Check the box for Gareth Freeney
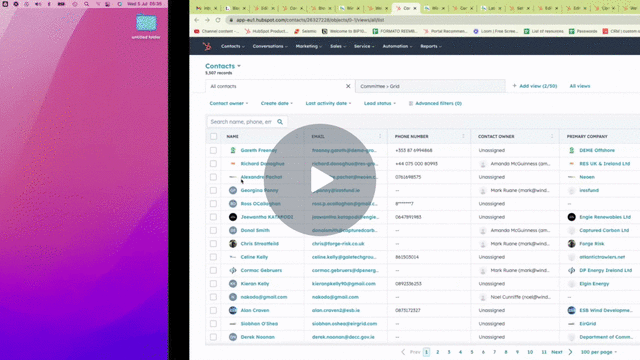Screen dimensions: 640x360 click(213, 150)
